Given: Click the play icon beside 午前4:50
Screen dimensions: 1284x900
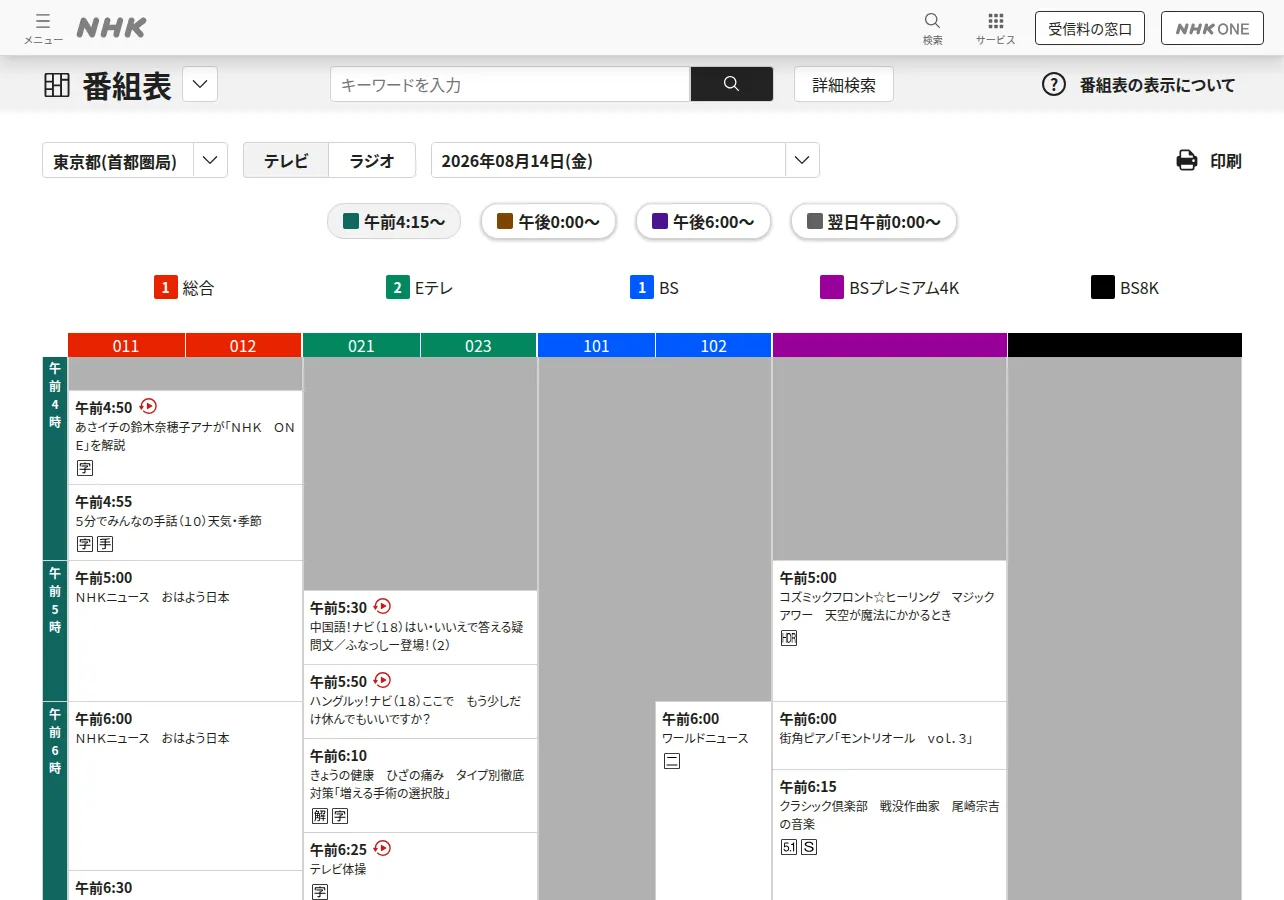Looking at the screenshot, I should coord(148,406).
